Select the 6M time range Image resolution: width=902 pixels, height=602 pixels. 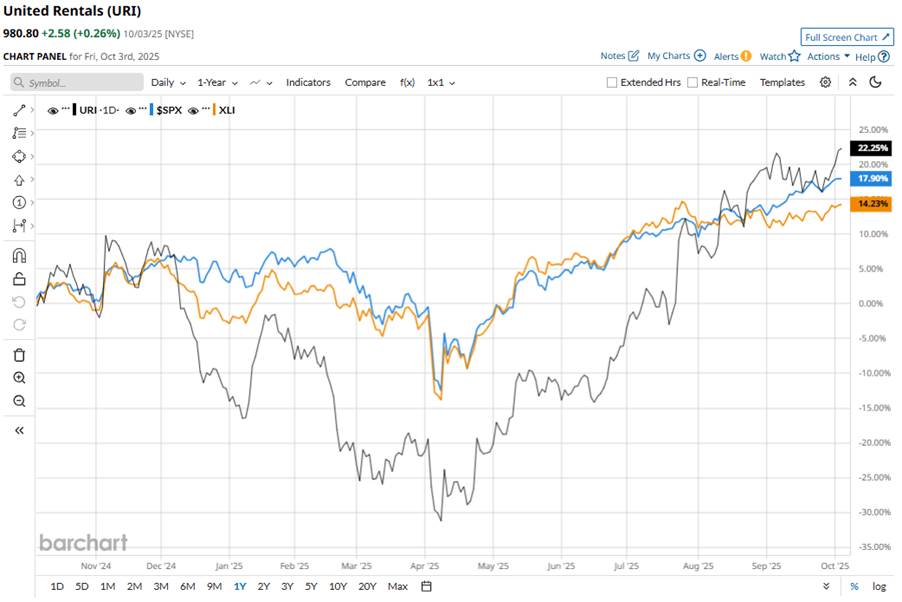187,586
